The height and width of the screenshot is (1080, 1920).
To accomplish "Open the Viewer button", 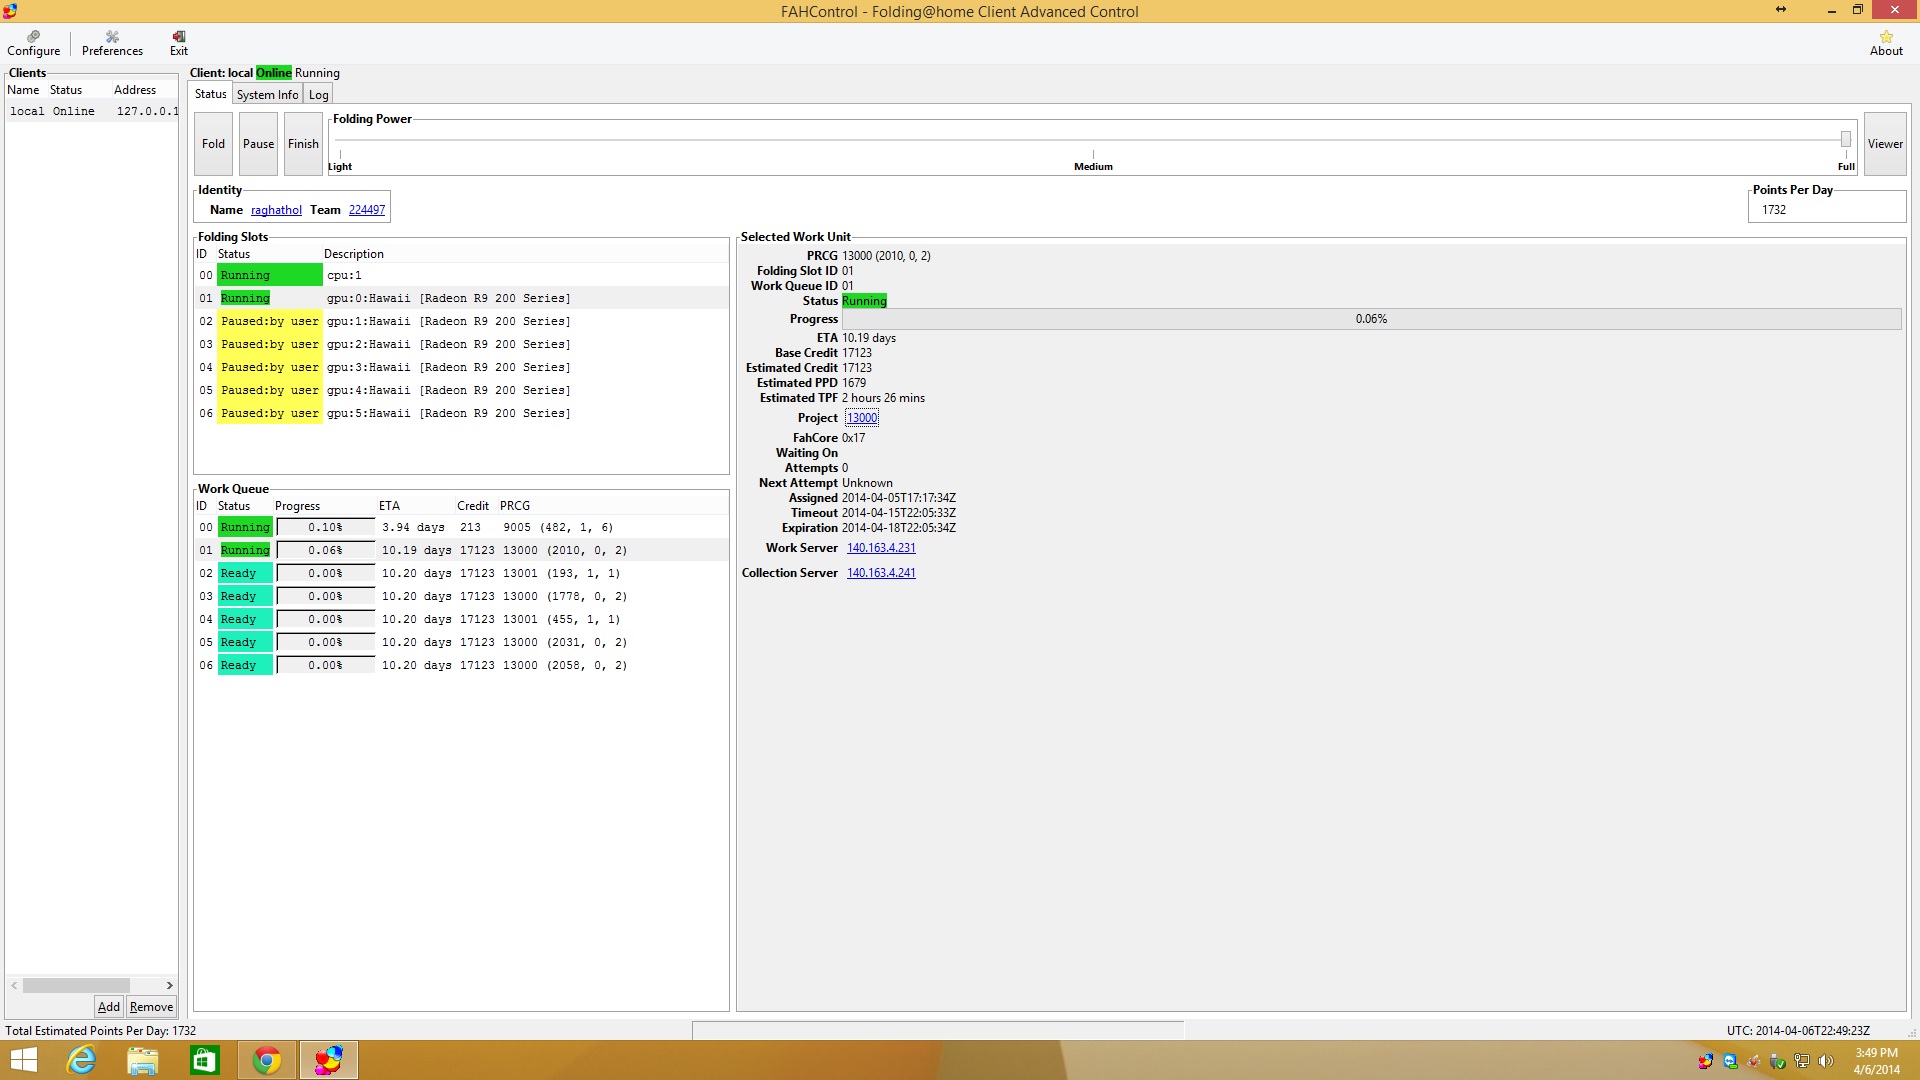I will coord(1885,144).
